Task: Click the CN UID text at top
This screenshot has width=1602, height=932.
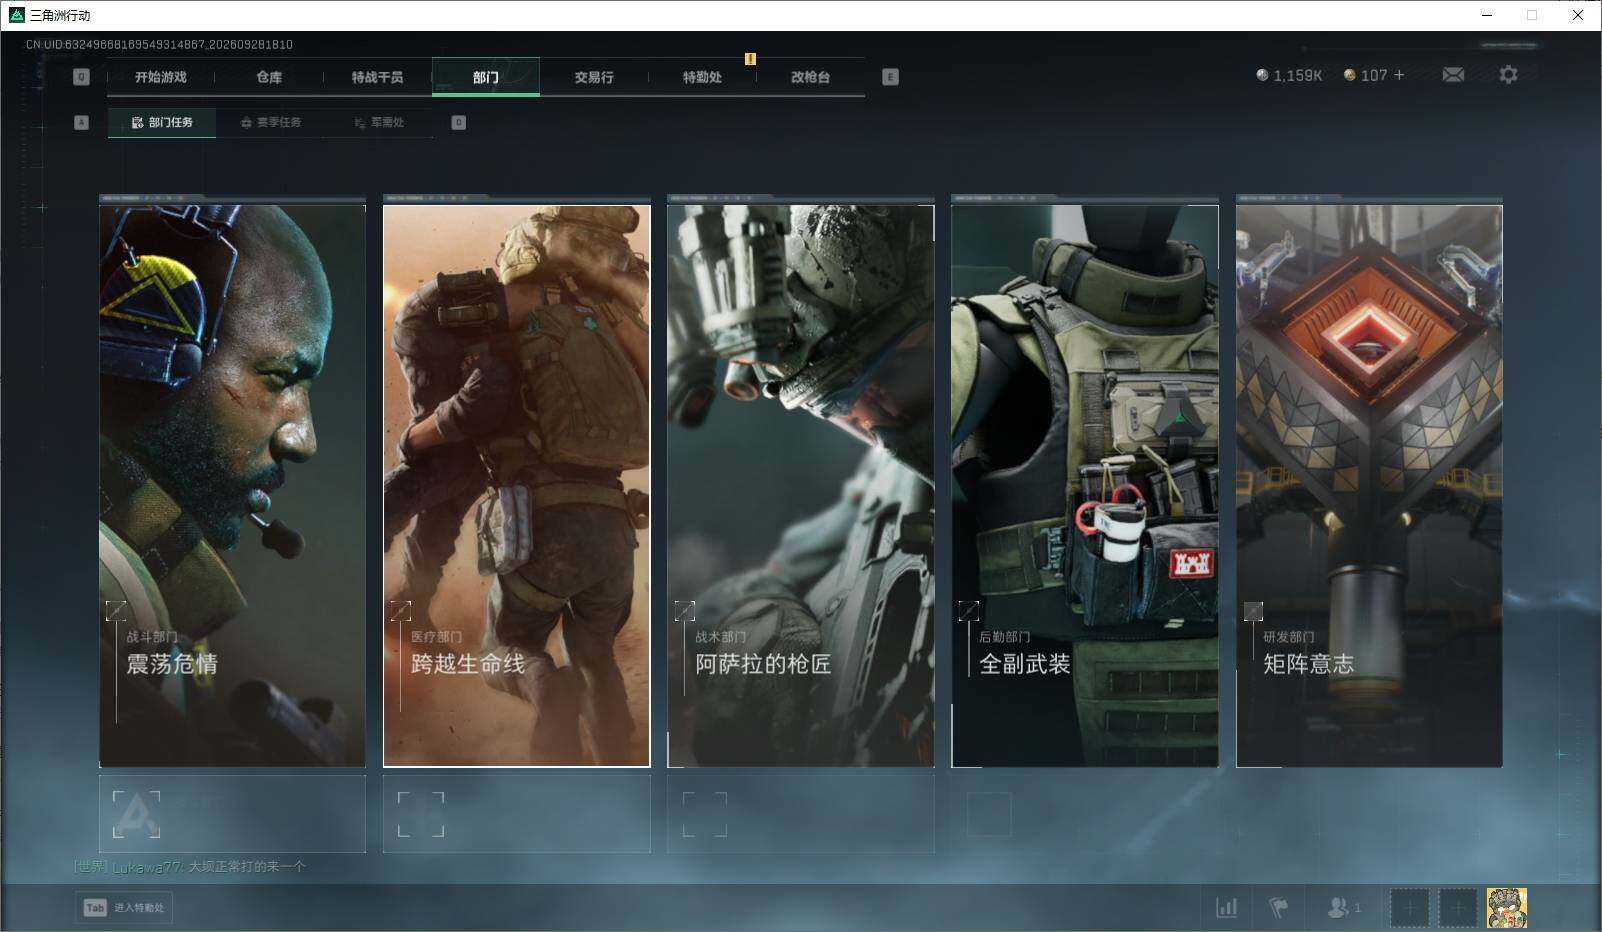Action: click(159, 44)
